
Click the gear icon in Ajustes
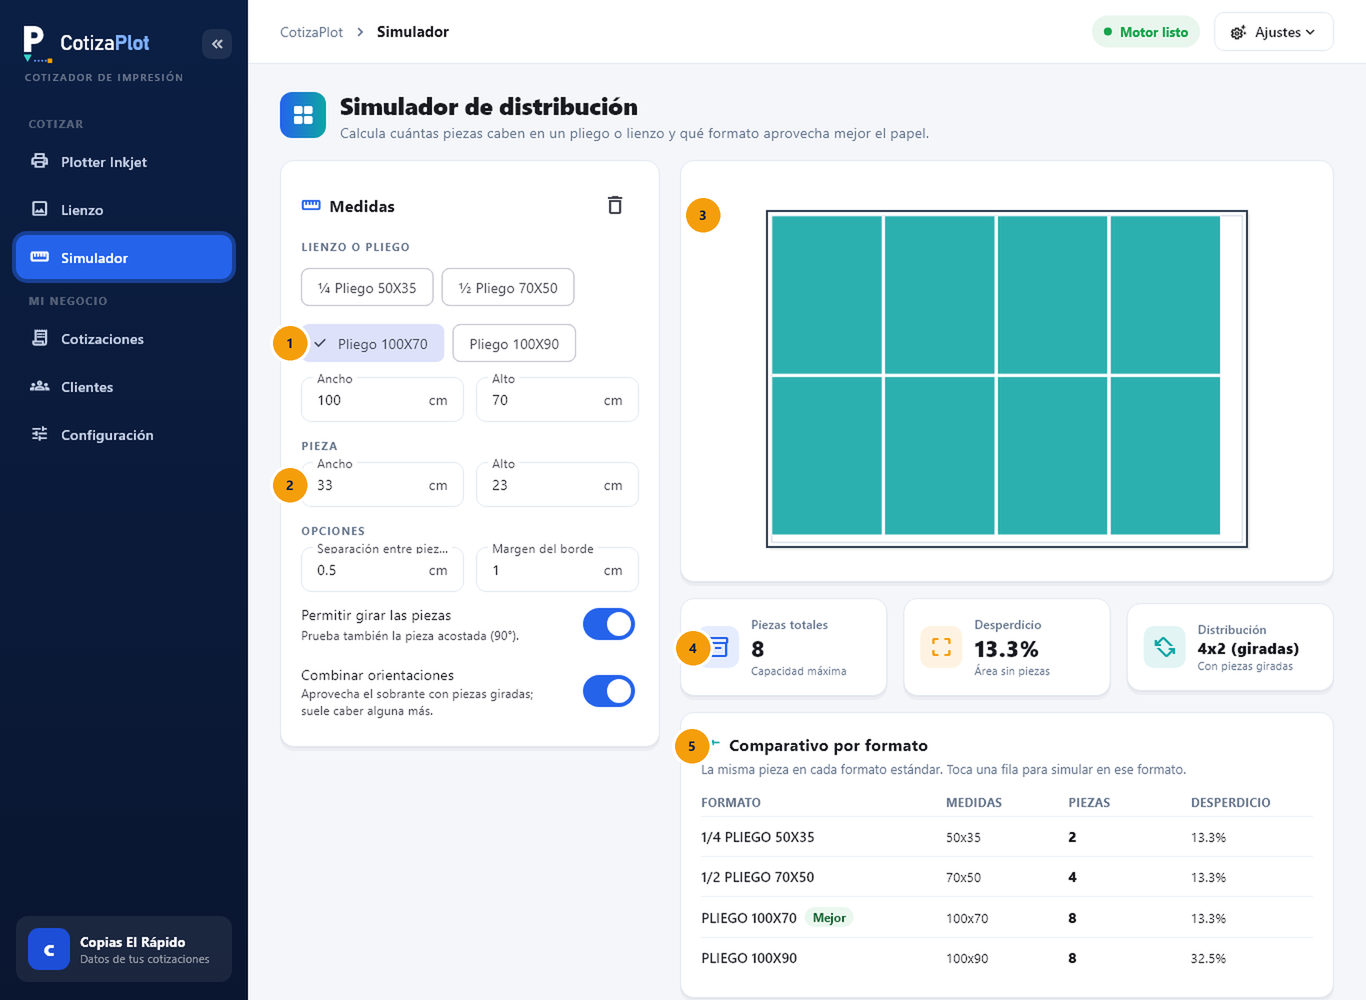click(1238, 32)
